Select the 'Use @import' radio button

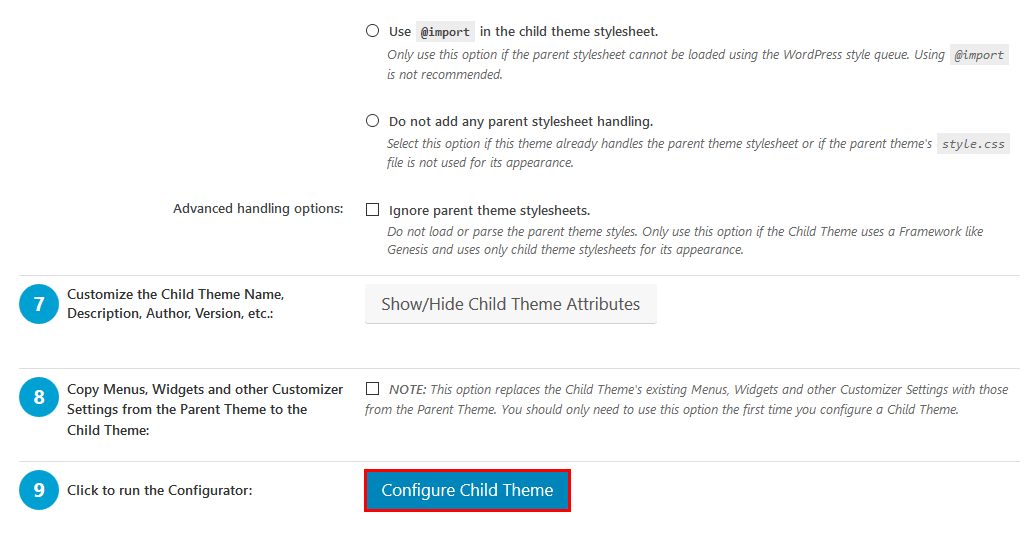point(373,31)
